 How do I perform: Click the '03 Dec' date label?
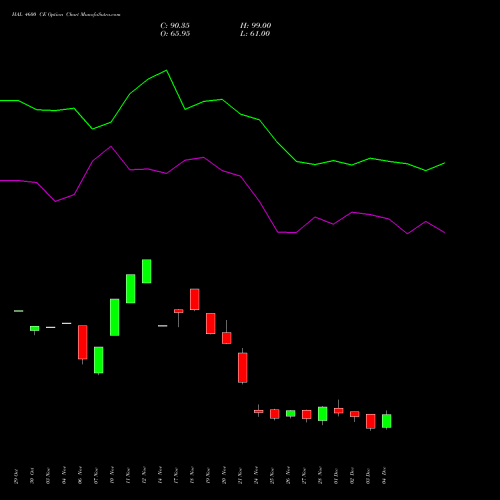[x=368, y=476]
